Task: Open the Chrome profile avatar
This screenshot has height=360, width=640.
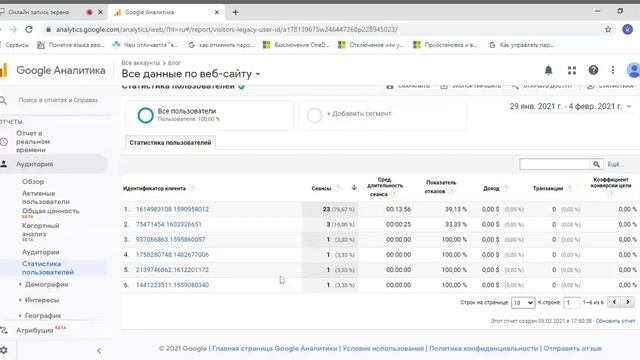Action: pyautogui.click(x=627, y=29)
